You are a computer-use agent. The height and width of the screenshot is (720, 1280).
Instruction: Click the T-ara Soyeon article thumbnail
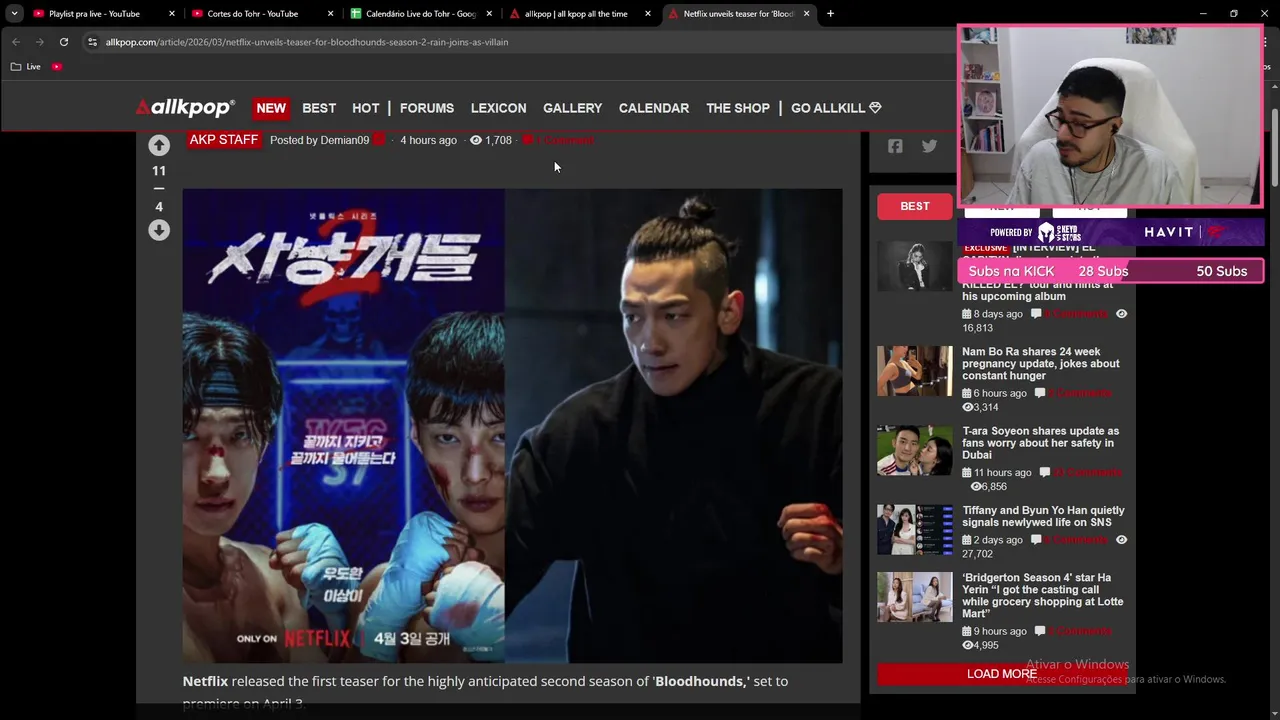point(915,450)
